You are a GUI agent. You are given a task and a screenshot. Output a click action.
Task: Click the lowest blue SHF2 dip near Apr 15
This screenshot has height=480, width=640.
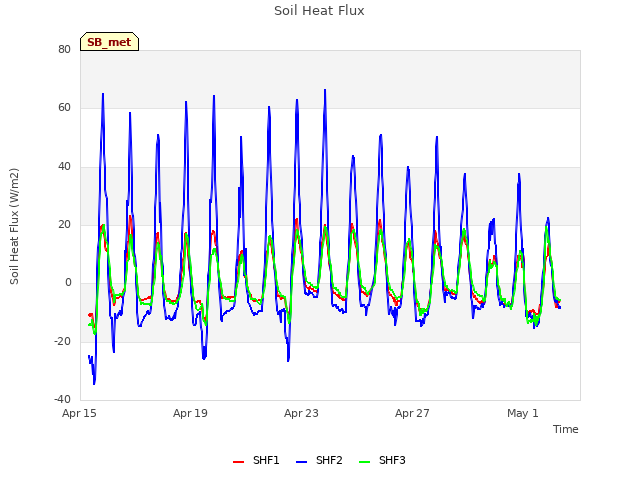pos(94,383)
